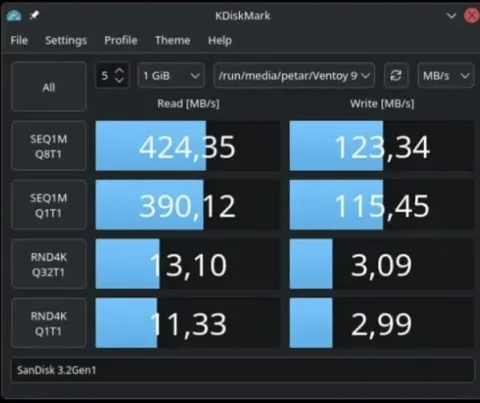Toggle the pin window icon

coord(34,15)
